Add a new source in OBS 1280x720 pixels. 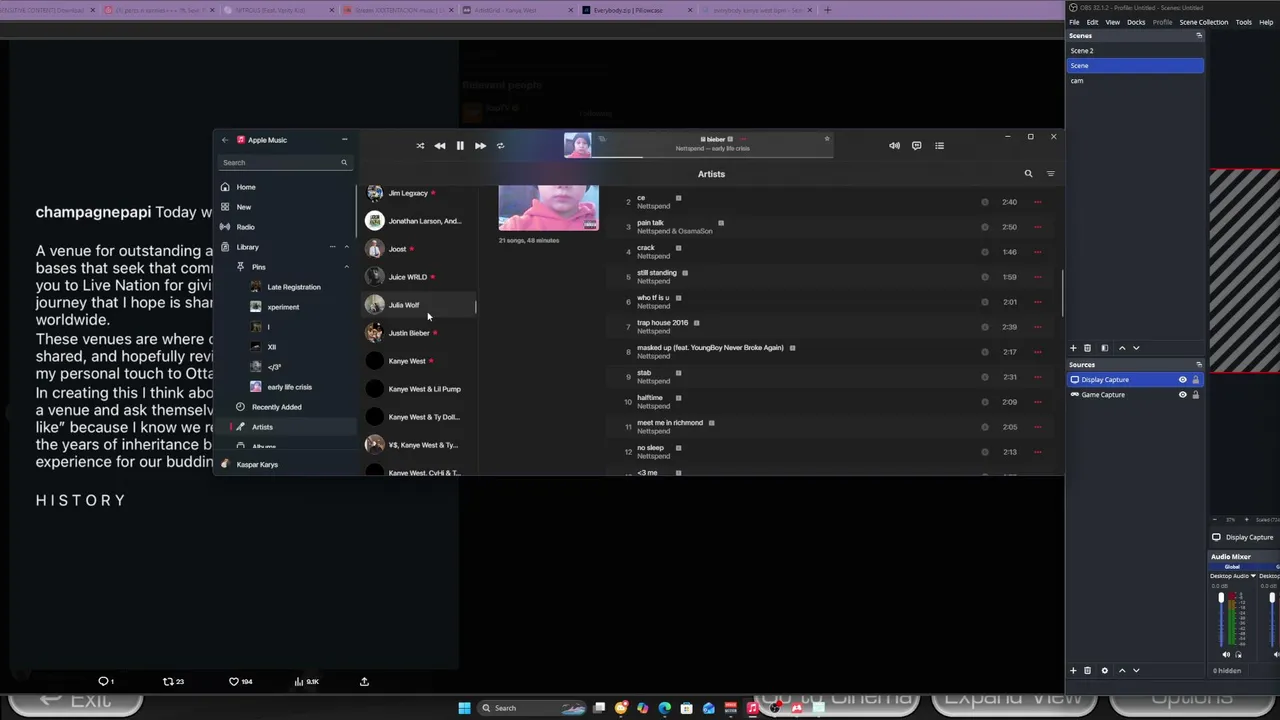click(1073, 671)
